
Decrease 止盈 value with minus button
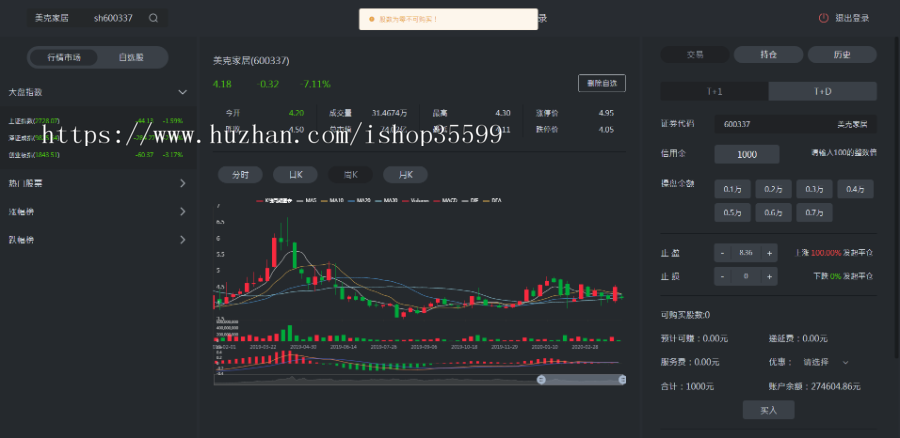(x=723, y=253)
